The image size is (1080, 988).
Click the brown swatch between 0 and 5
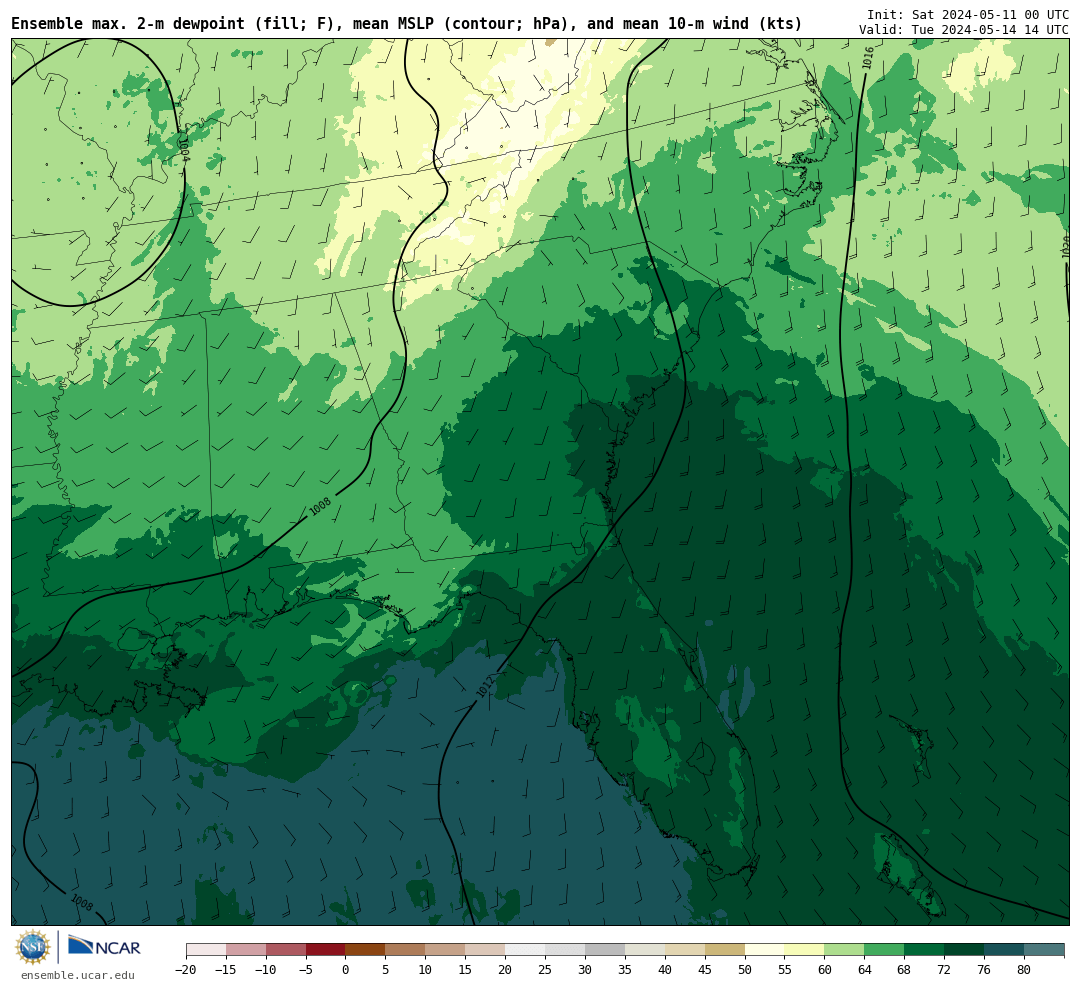[365, 950]
